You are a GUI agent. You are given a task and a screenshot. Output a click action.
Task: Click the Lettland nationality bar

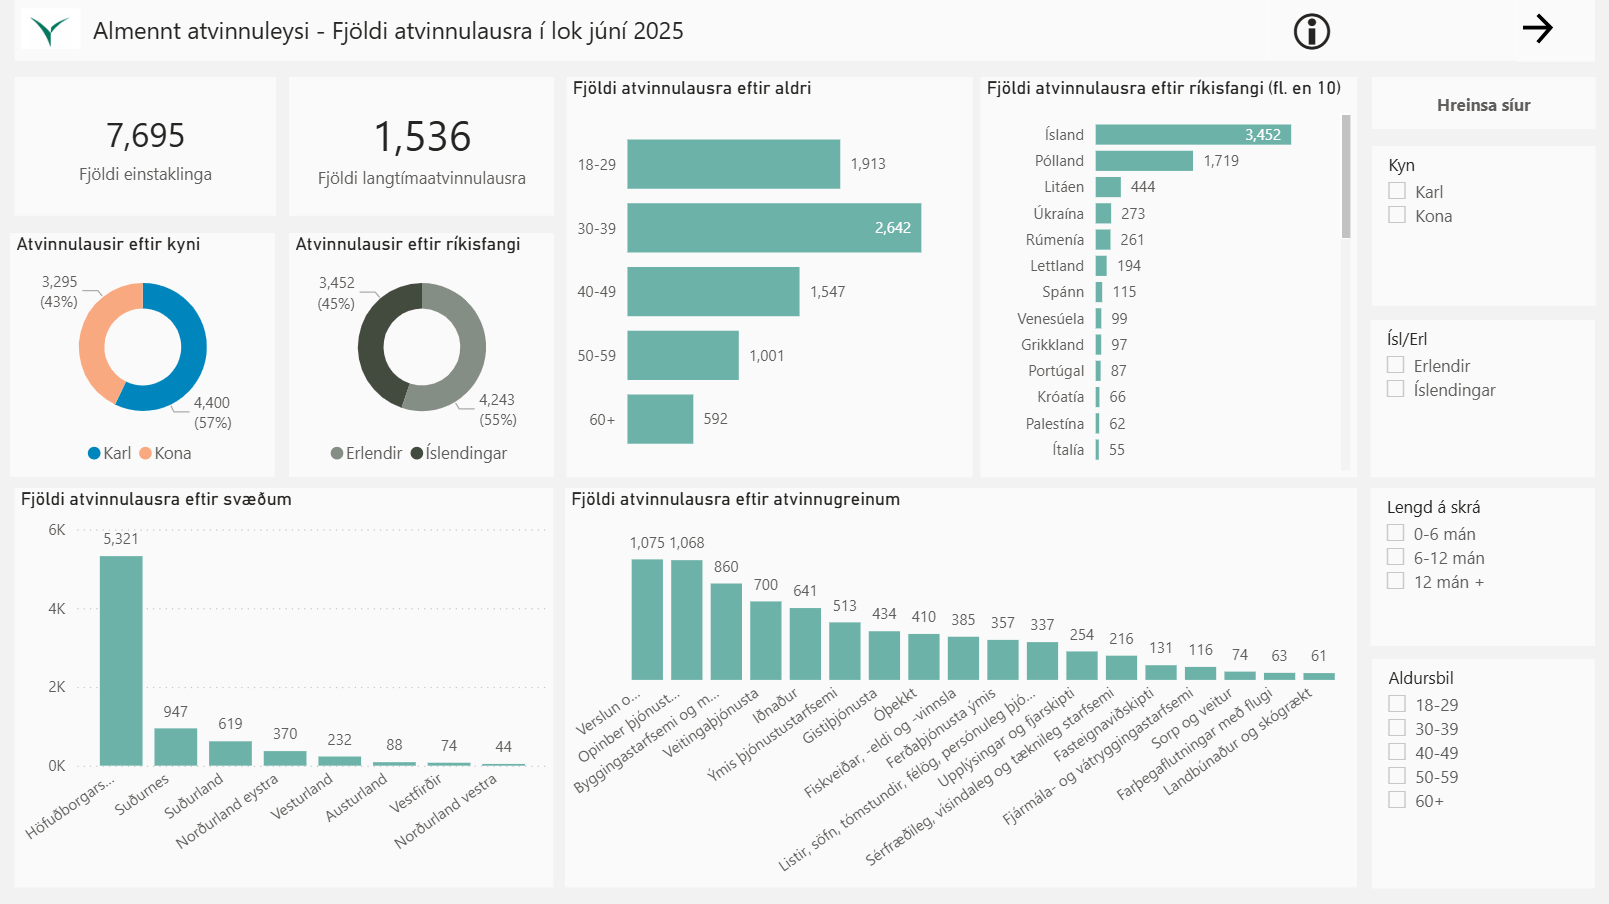pos(1101,266)
